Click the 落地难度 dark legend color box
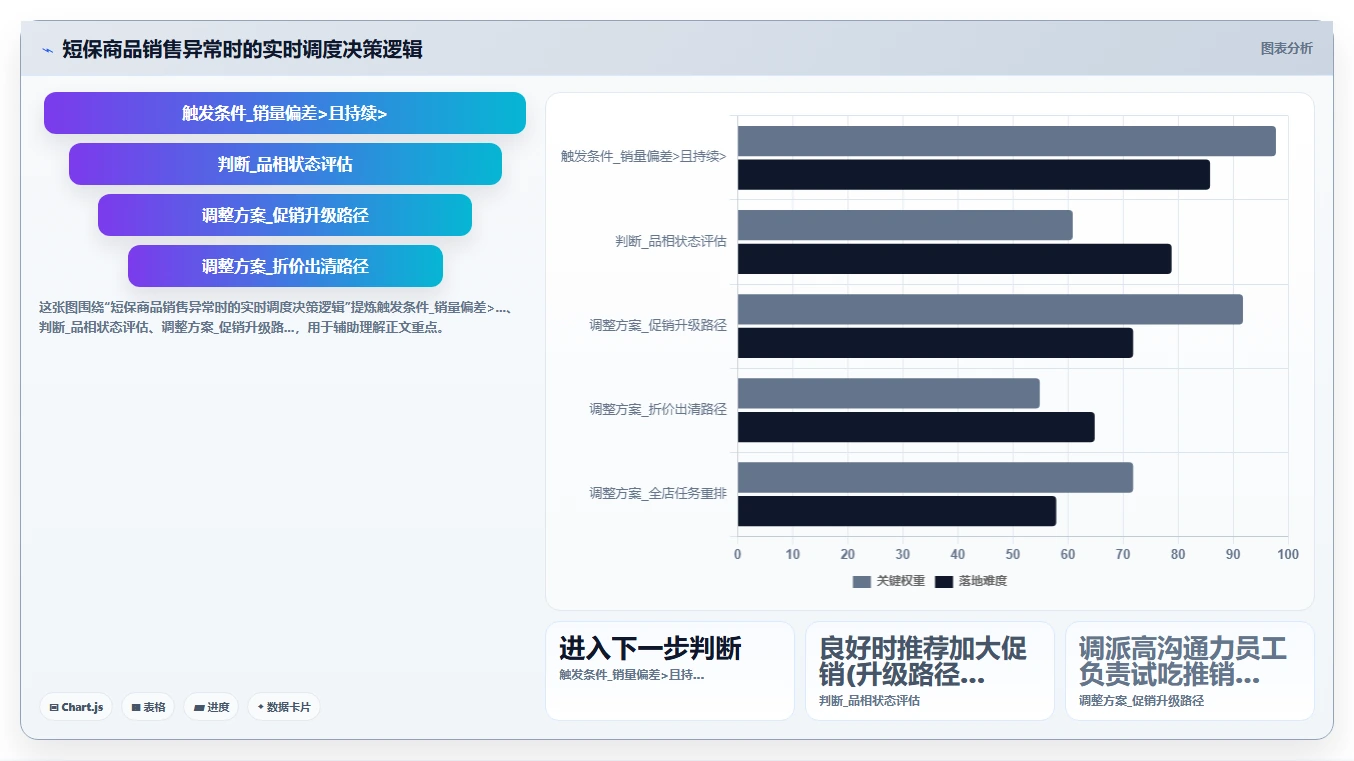The height and width of the screenshot is (761, 1354). 944,582
